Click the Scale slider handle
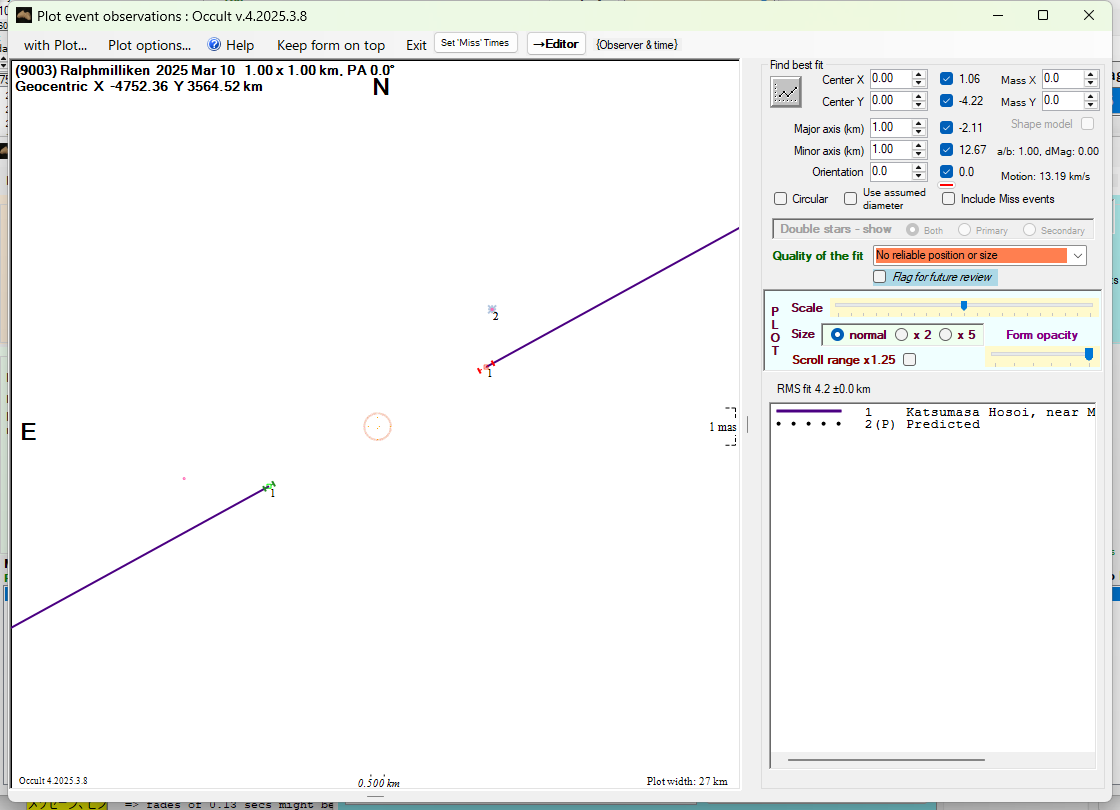1120x810 pixels. pos(963,306)
